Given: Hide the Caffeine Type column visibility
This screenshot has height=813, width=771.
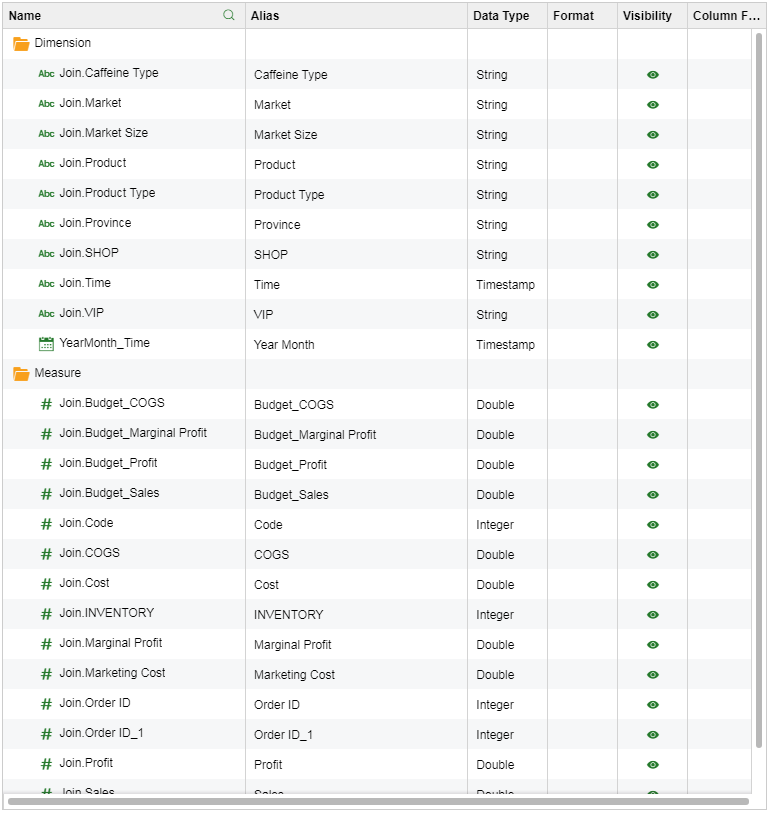Looking at the screenshot, I should [653, 75].
